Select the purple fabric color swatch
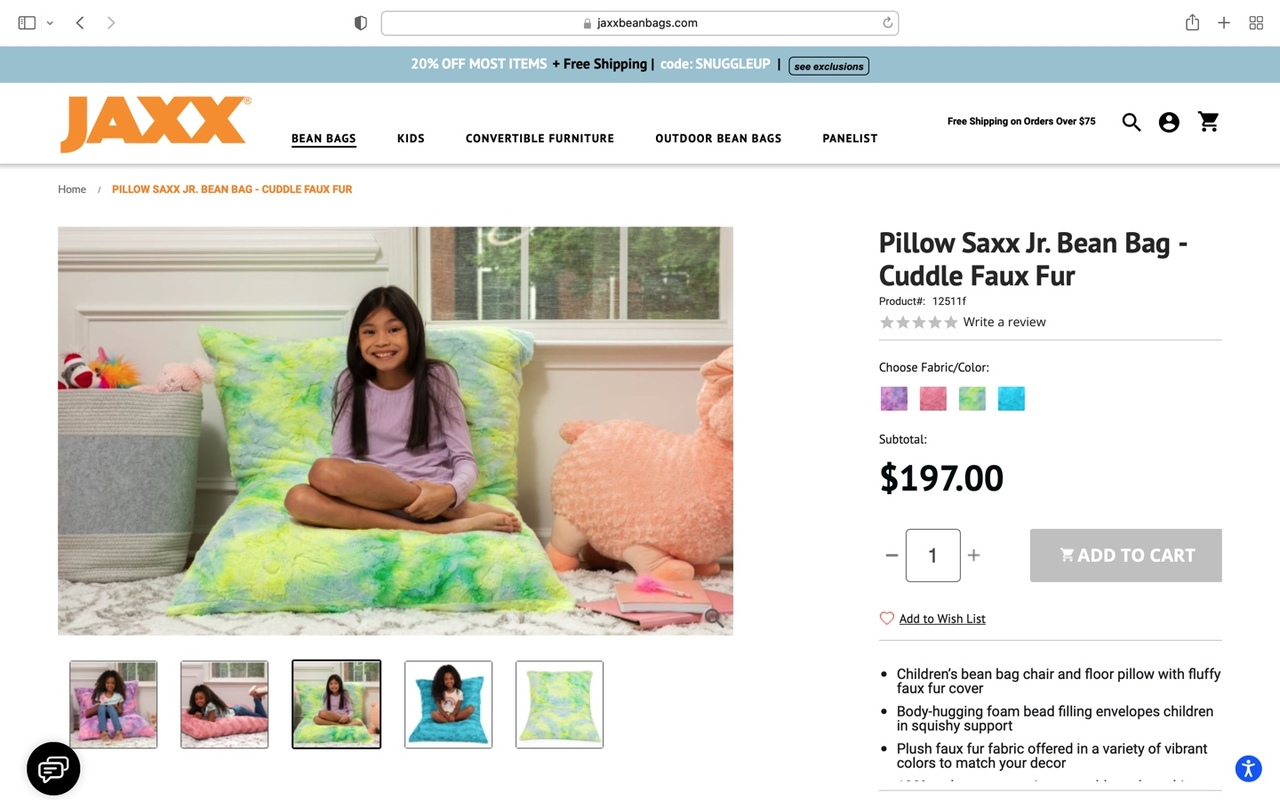Image resolution: width=1280 pixels, height=800 pixels. coord(894,399)
